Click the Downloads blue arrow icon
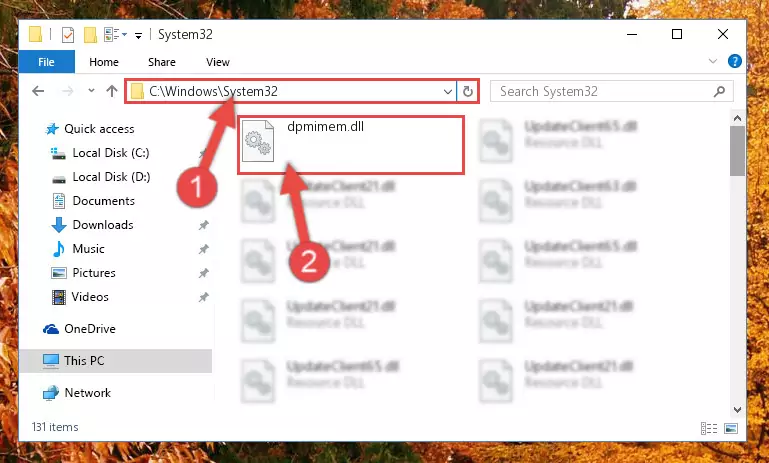Viewport: 769px width, 463px height. click(59, 225)
